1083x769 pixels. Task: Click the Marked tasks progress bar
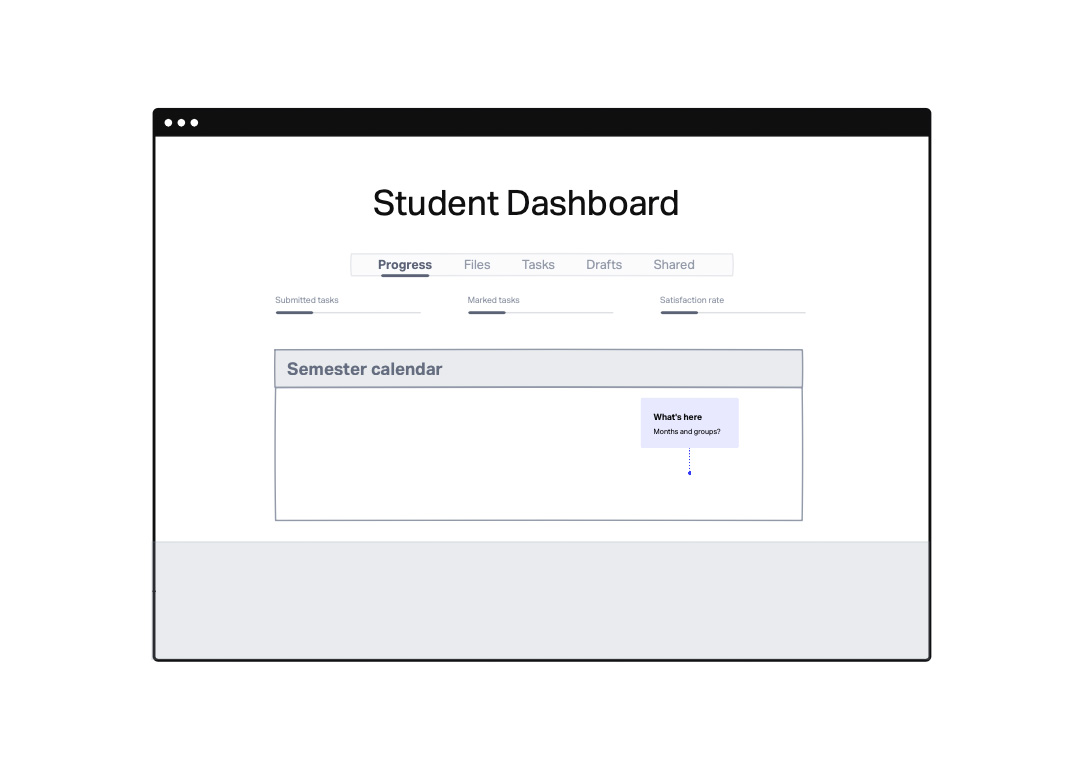(x=540, y=313)
